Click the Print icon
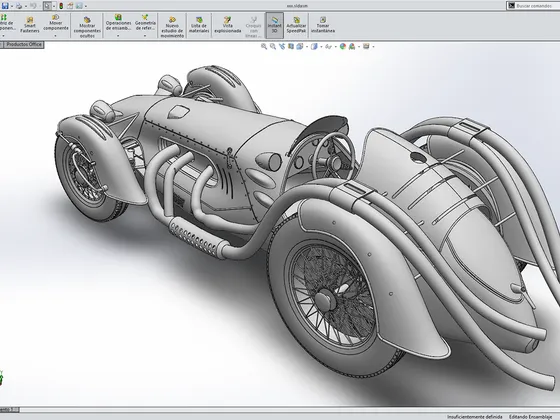560x420 pixels. pyautogui.click(x=19, y=6)
